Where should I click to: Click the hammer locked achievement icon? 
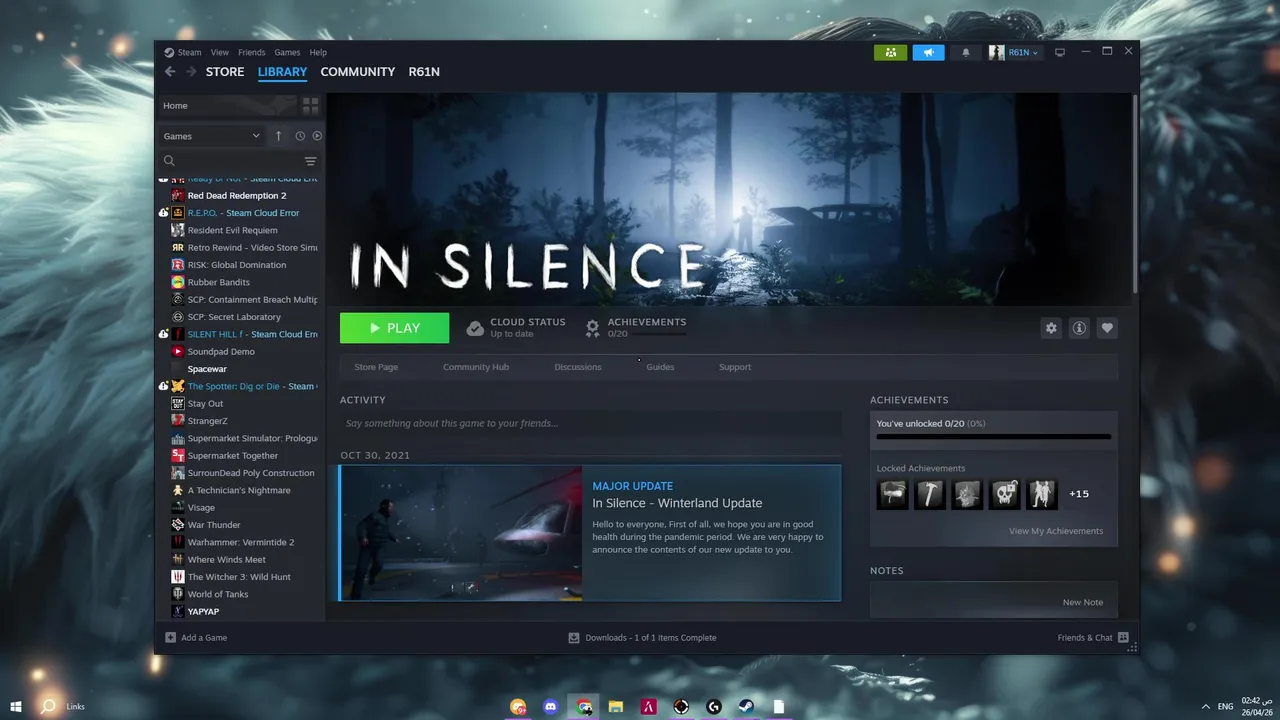[930, 494]
